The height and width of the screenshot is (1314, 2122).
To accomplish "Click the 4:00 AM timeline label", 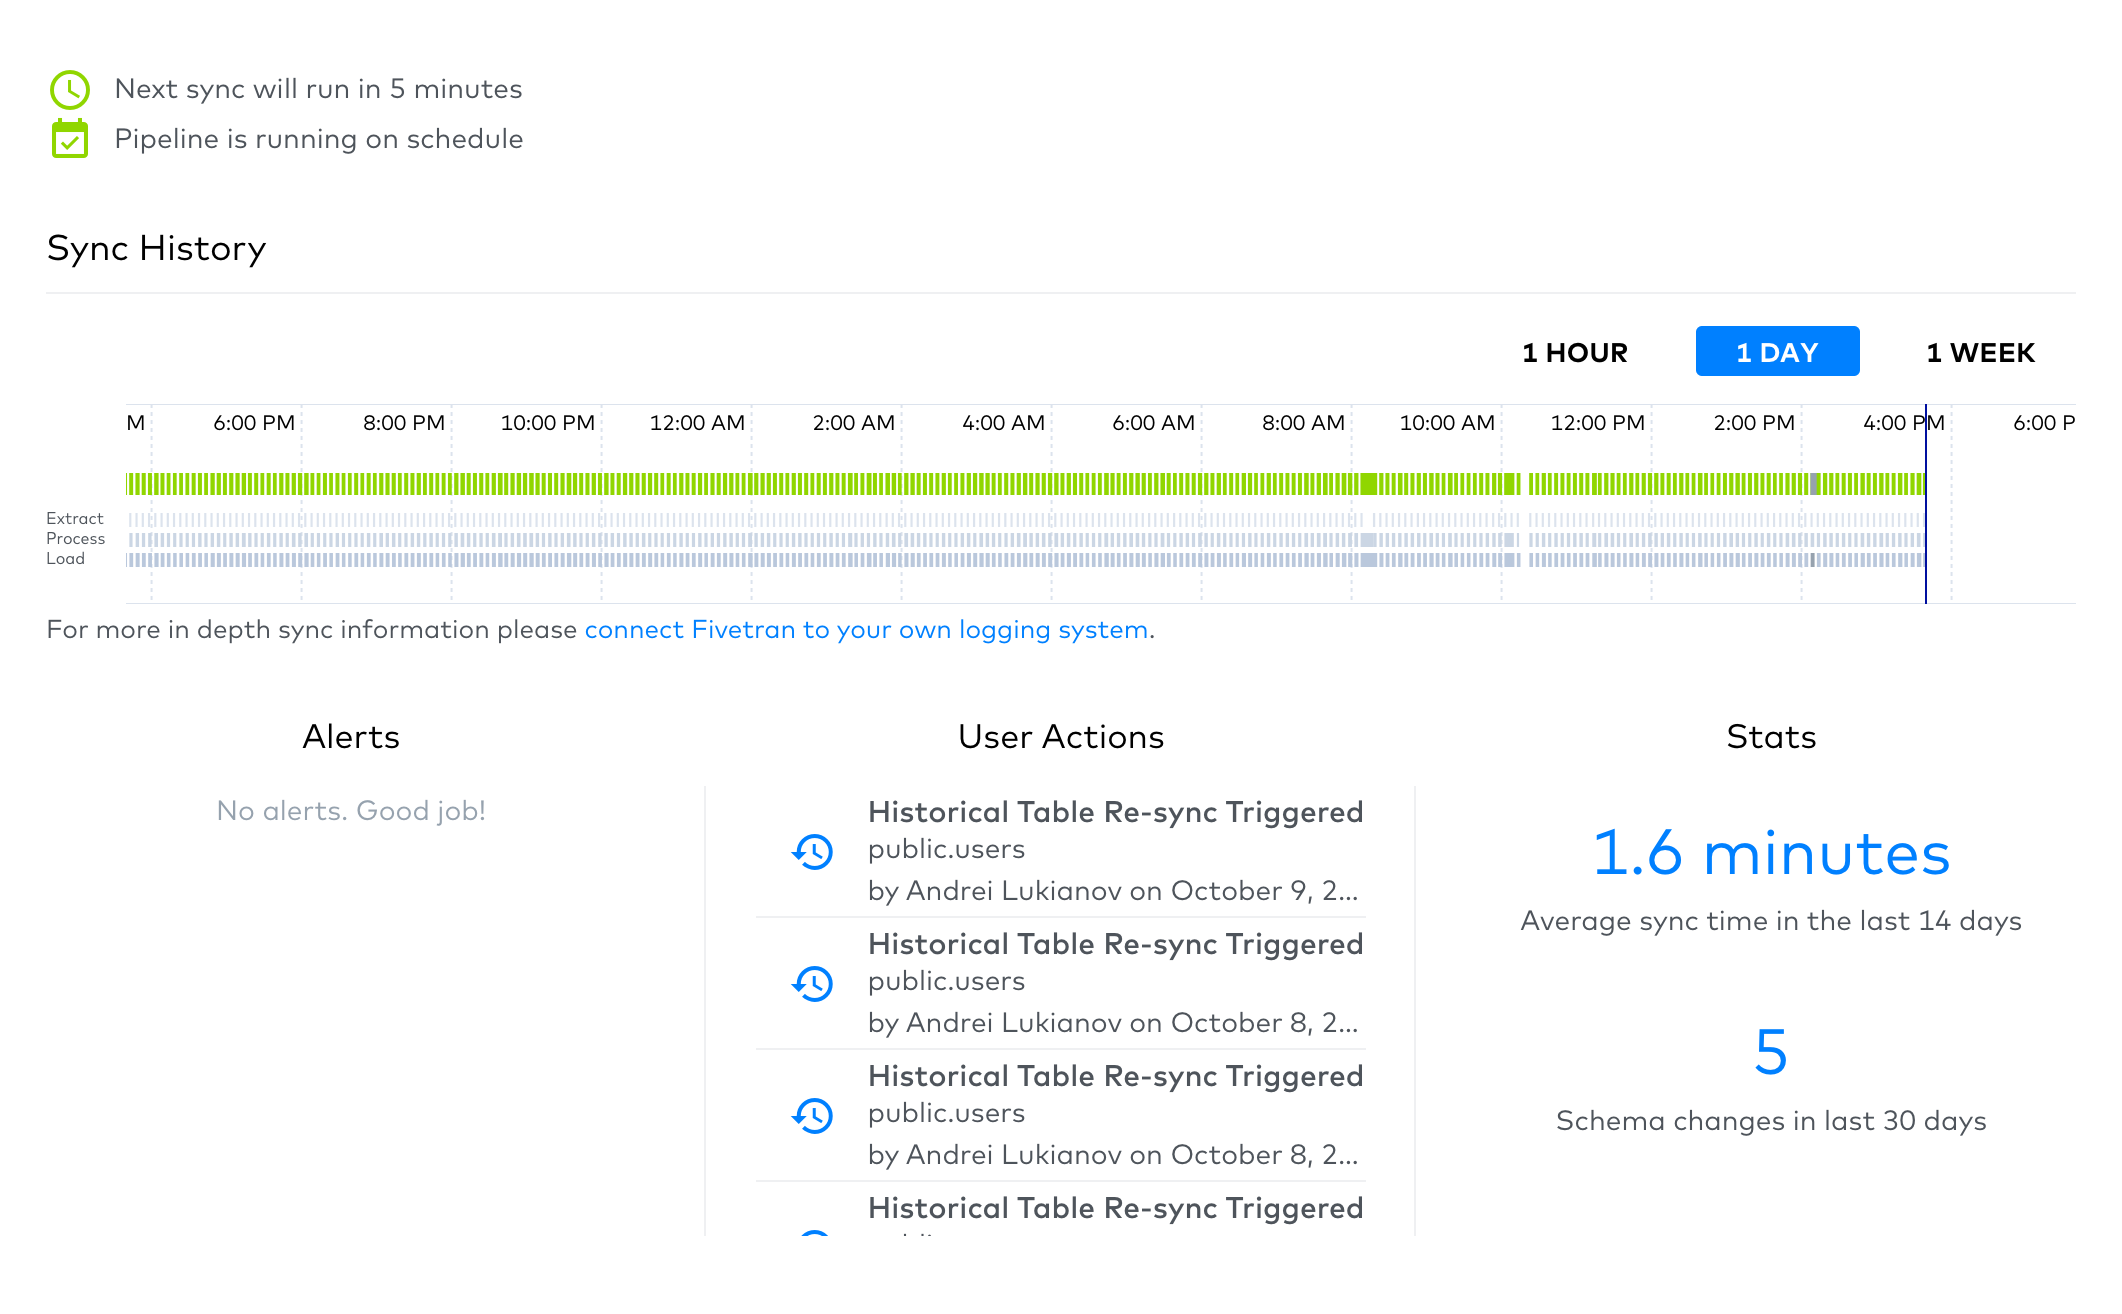I will pos(1003,423).
